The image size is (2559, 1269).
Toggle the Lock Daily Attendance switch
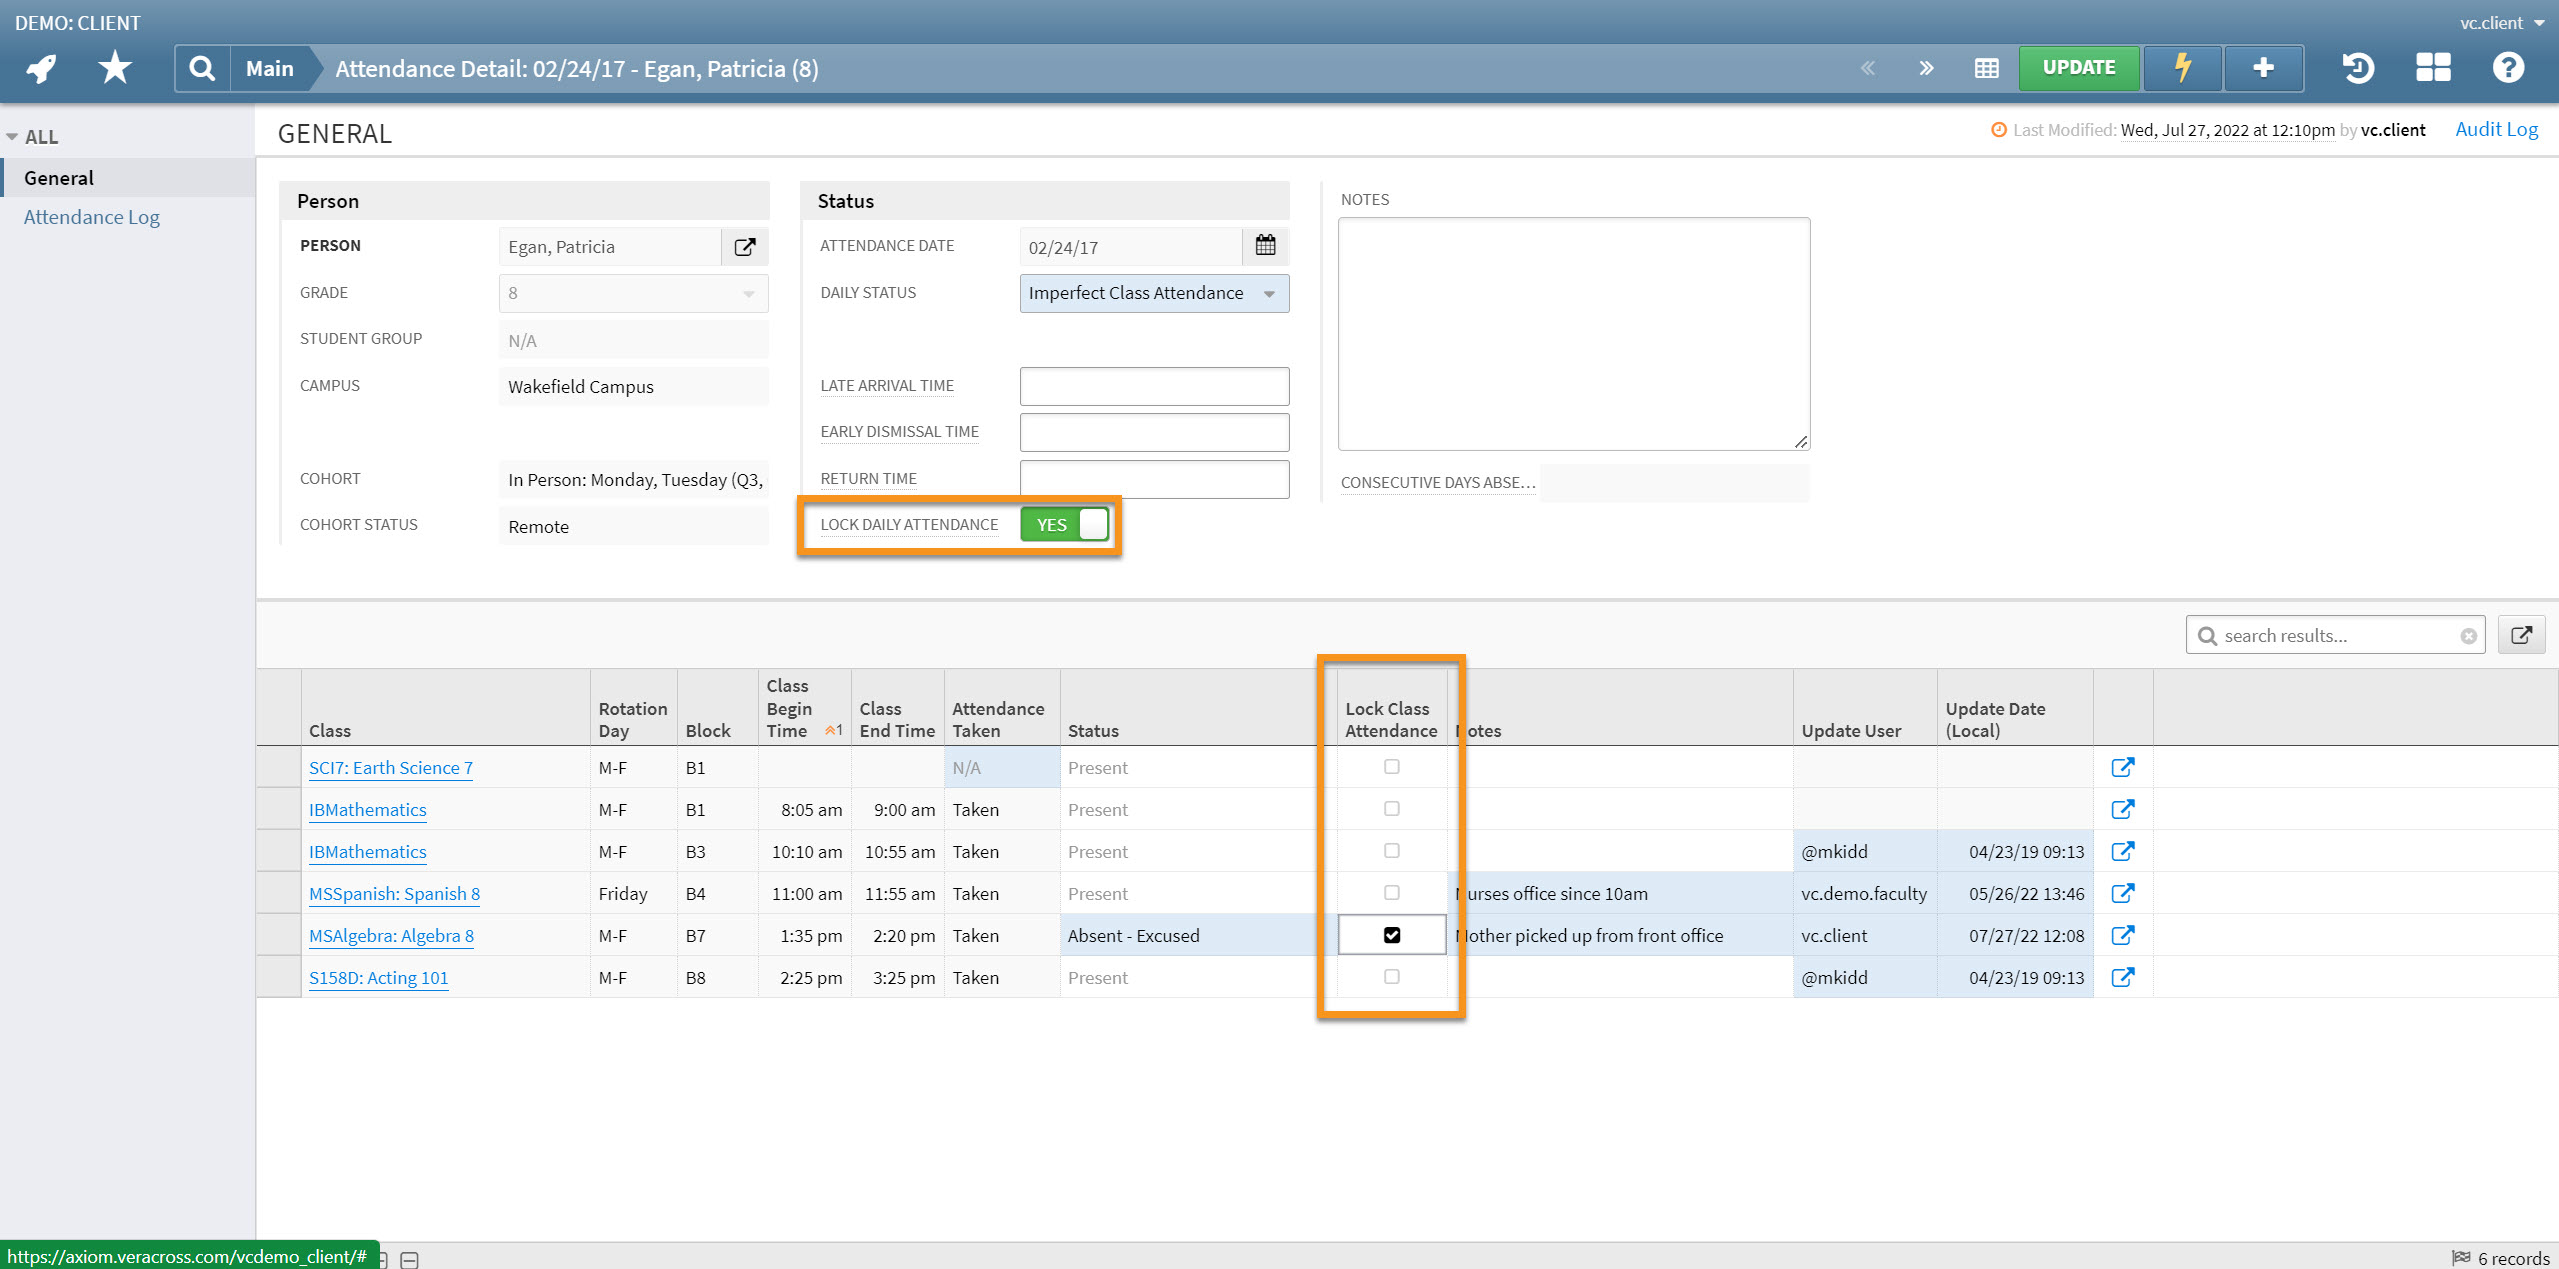(x=1065, y=525)
